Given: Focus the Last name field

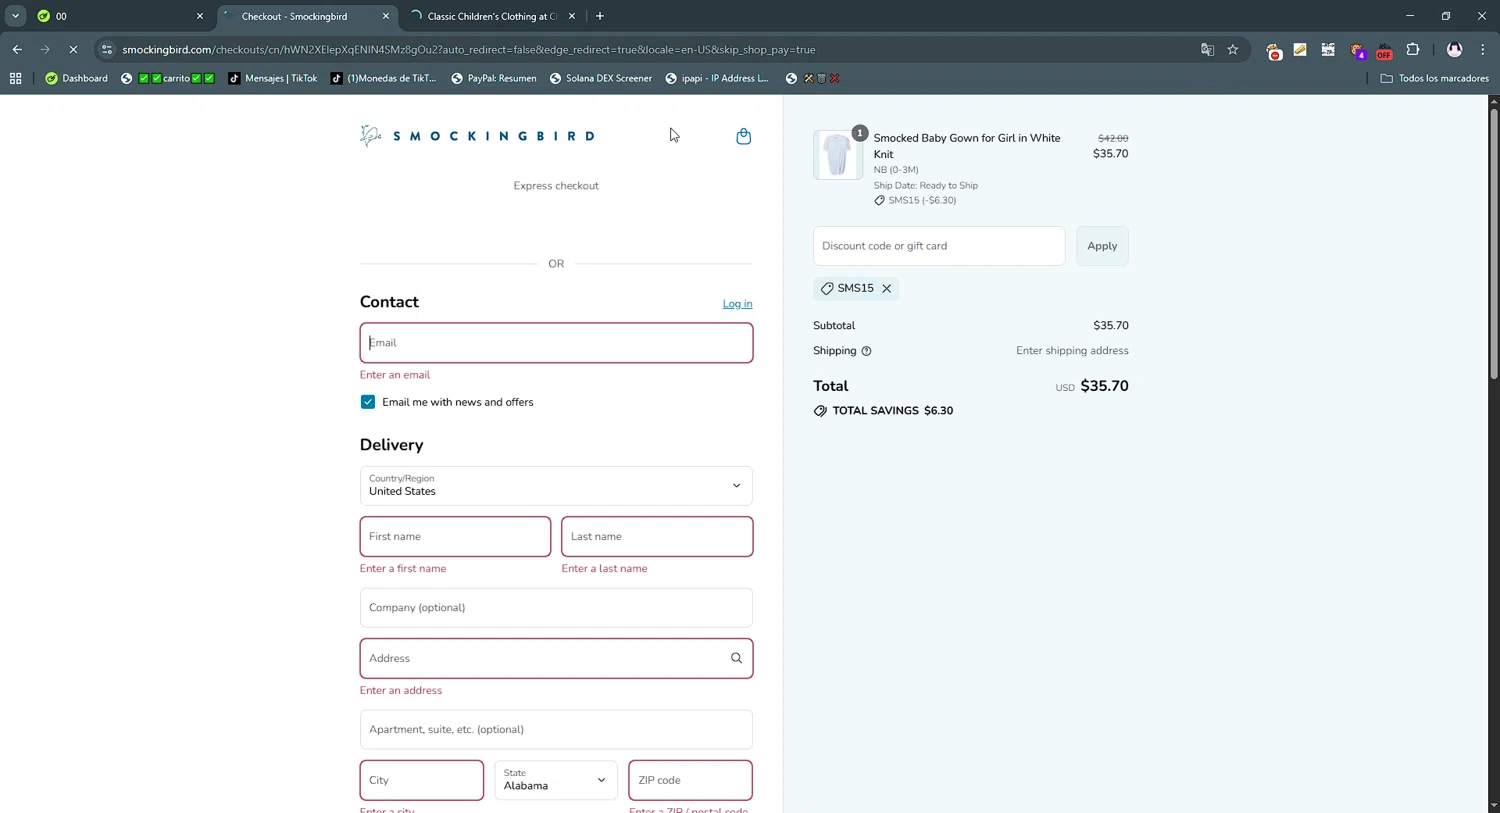Looking at the screenshot, I should tap(657, 537).
